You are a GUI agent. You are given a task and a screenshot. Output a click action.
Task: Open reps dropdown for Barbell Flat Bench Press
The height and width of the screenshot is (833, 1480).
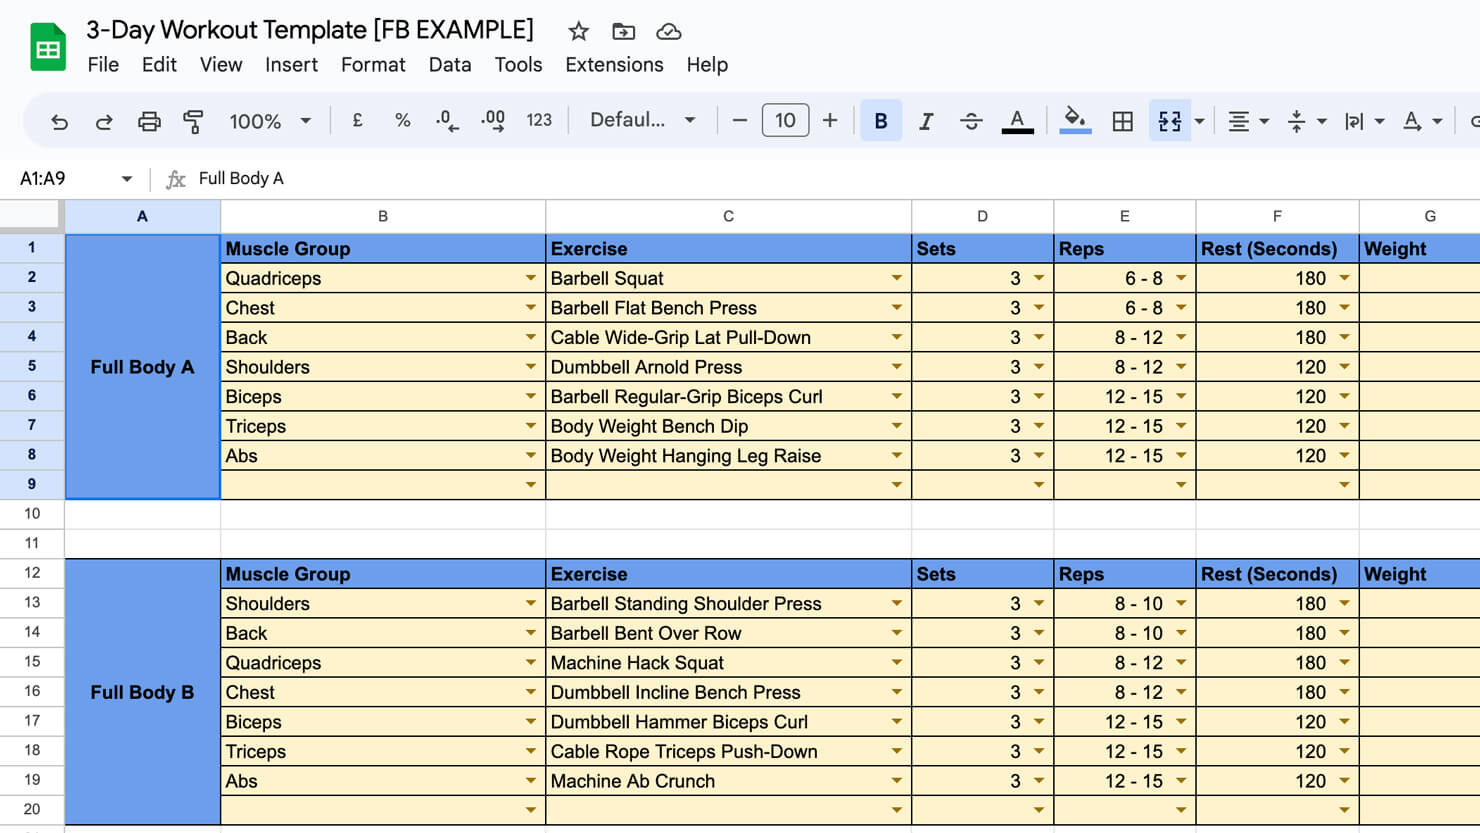[x=1181, y=308]
